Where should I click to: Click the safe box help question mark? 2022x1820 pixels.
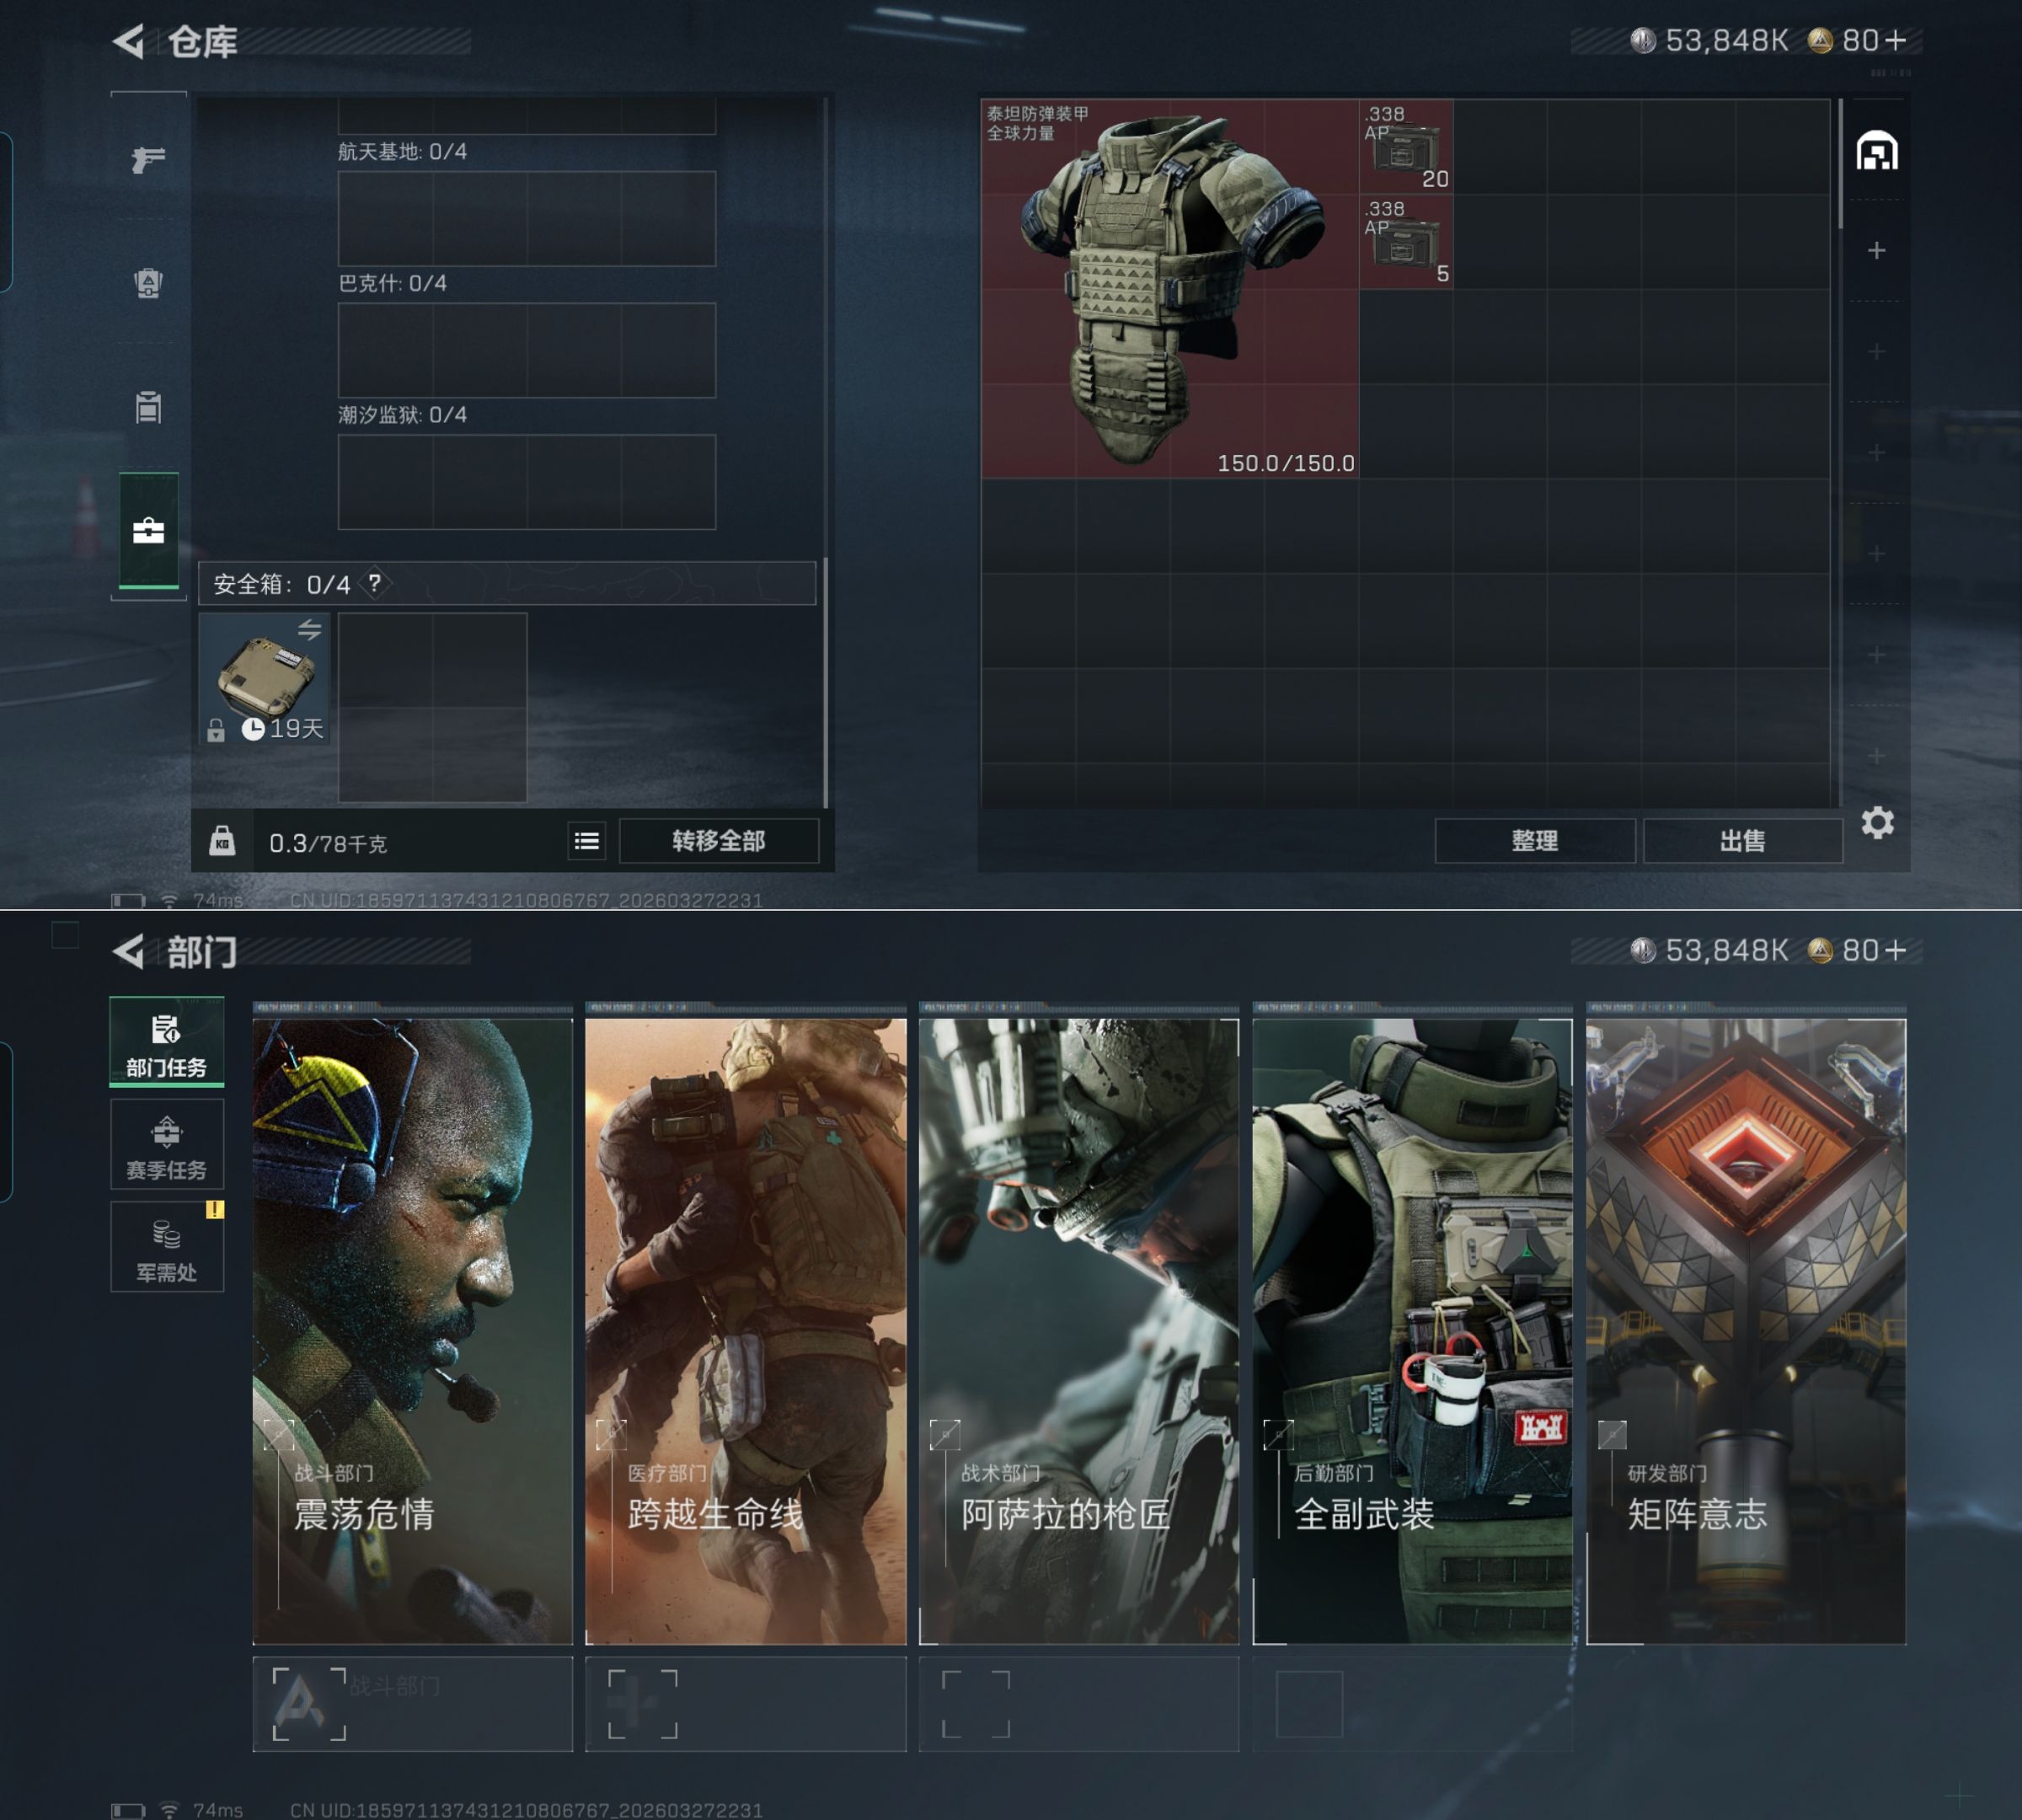(x=375, y=583)
